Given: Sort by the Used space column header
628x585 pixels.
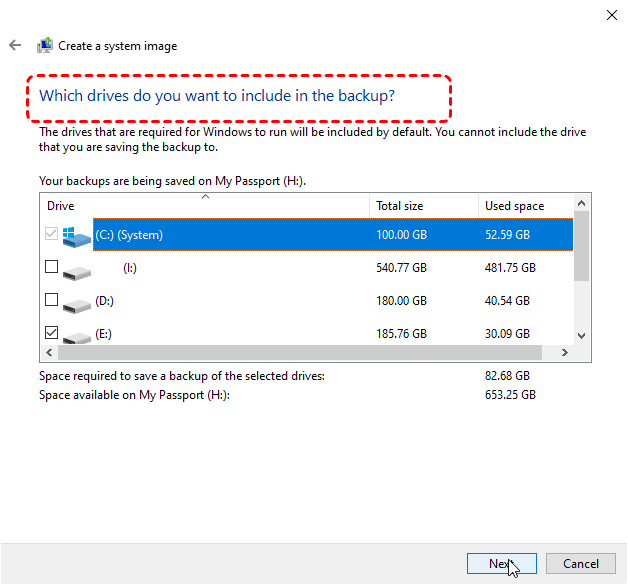Looking at the screenshot, I should [525, 206].
